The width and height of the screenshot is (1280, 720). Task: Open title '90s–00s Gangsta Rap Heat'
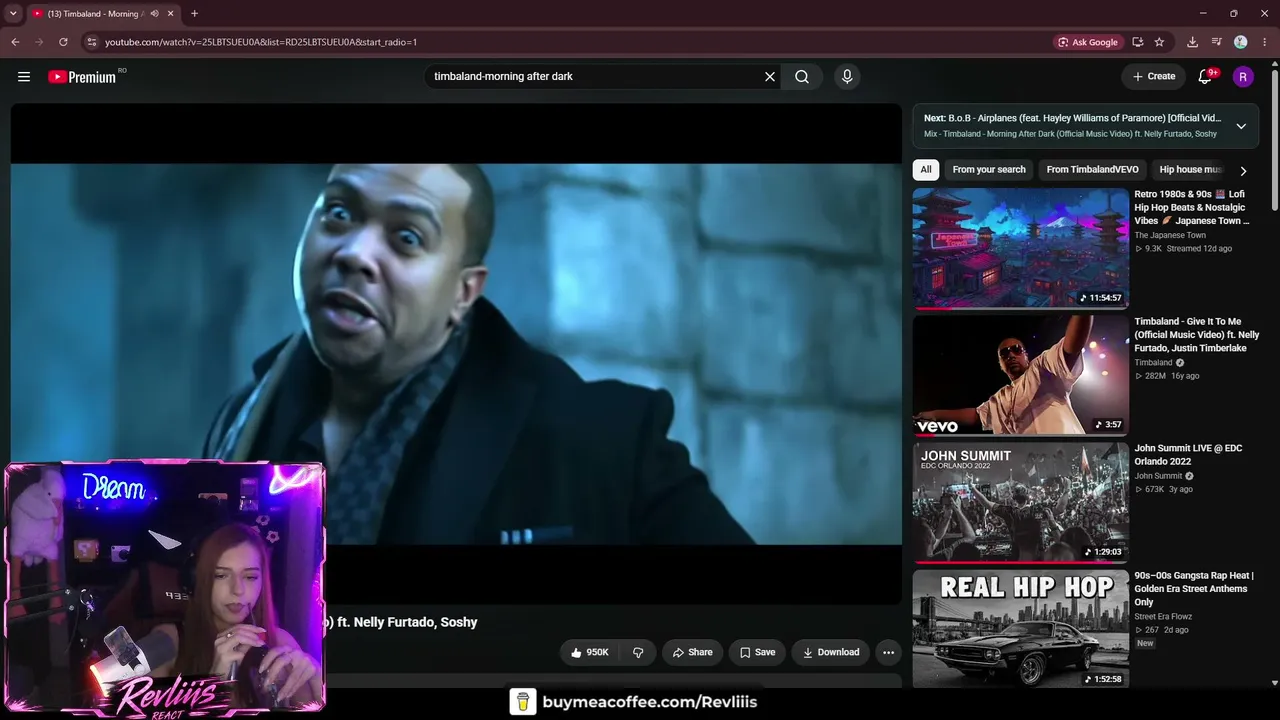click(x=1194, y=589)
